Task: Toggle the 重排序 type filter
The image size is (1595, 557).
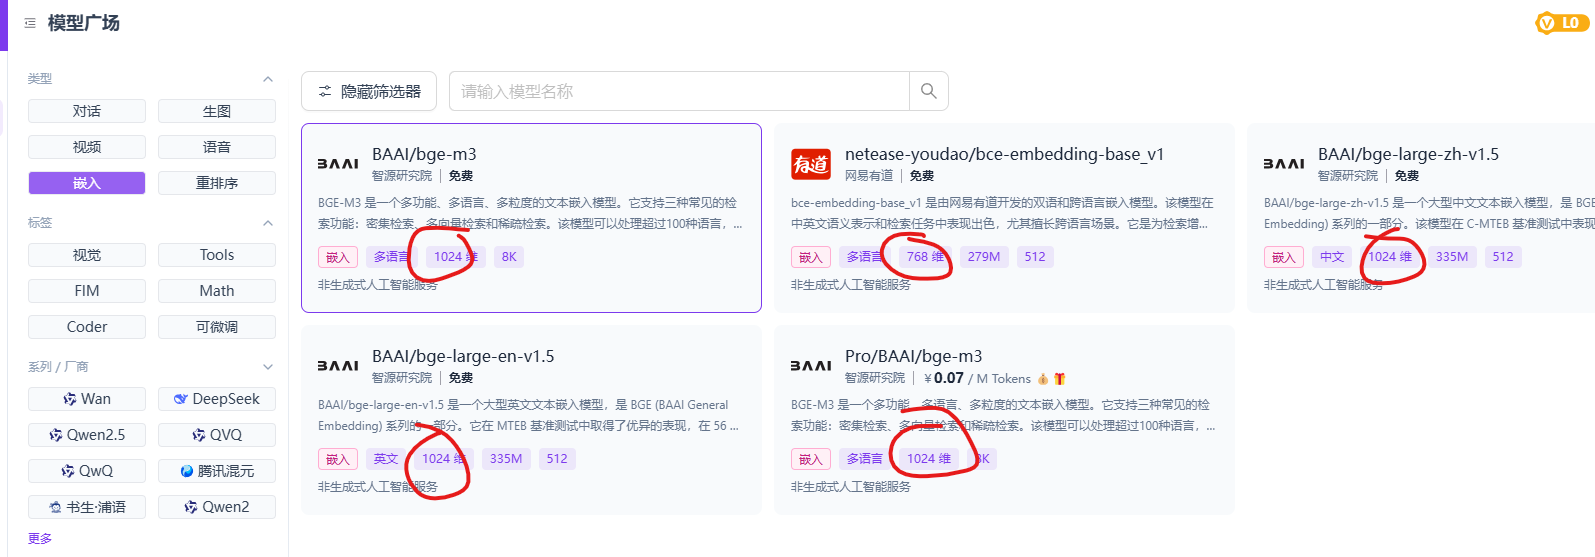Action: (x=217, y=183)
